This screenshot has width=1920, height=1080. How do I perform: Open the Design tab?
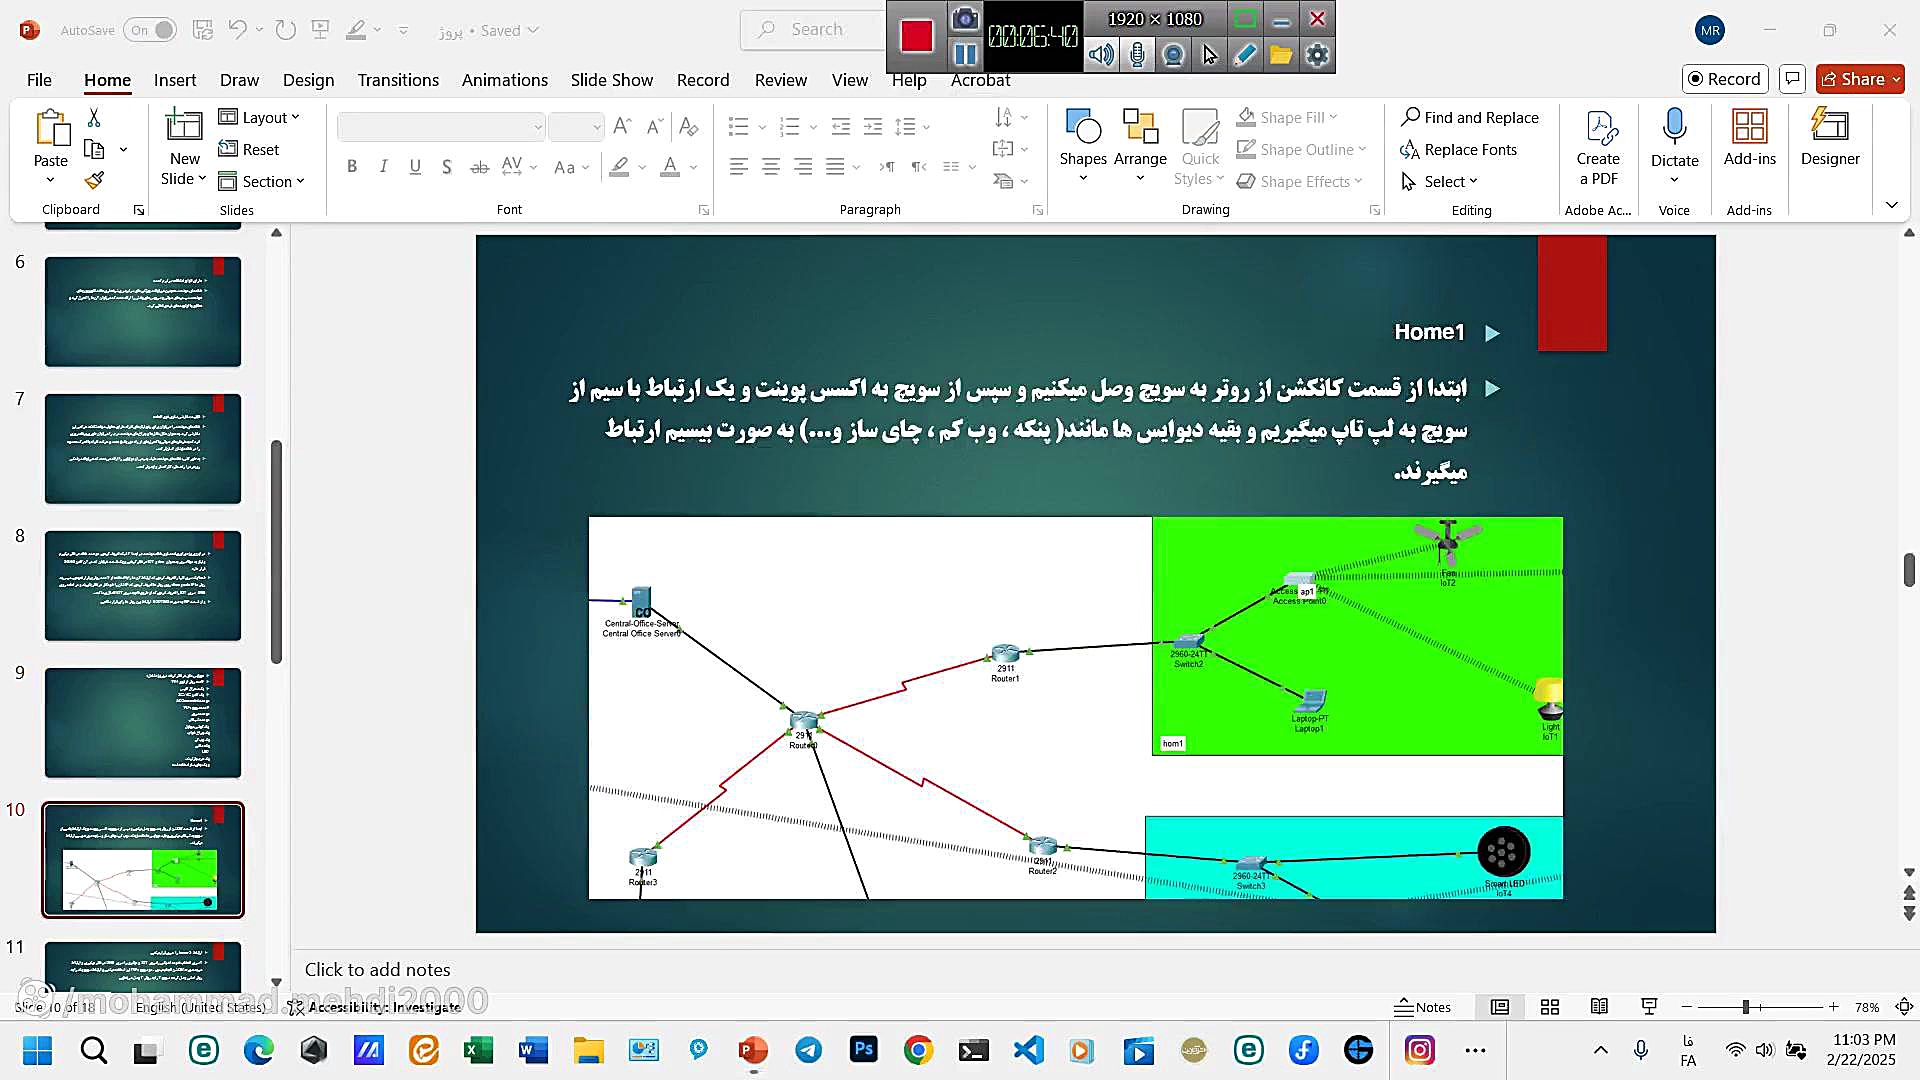click(x=308, y=80)
